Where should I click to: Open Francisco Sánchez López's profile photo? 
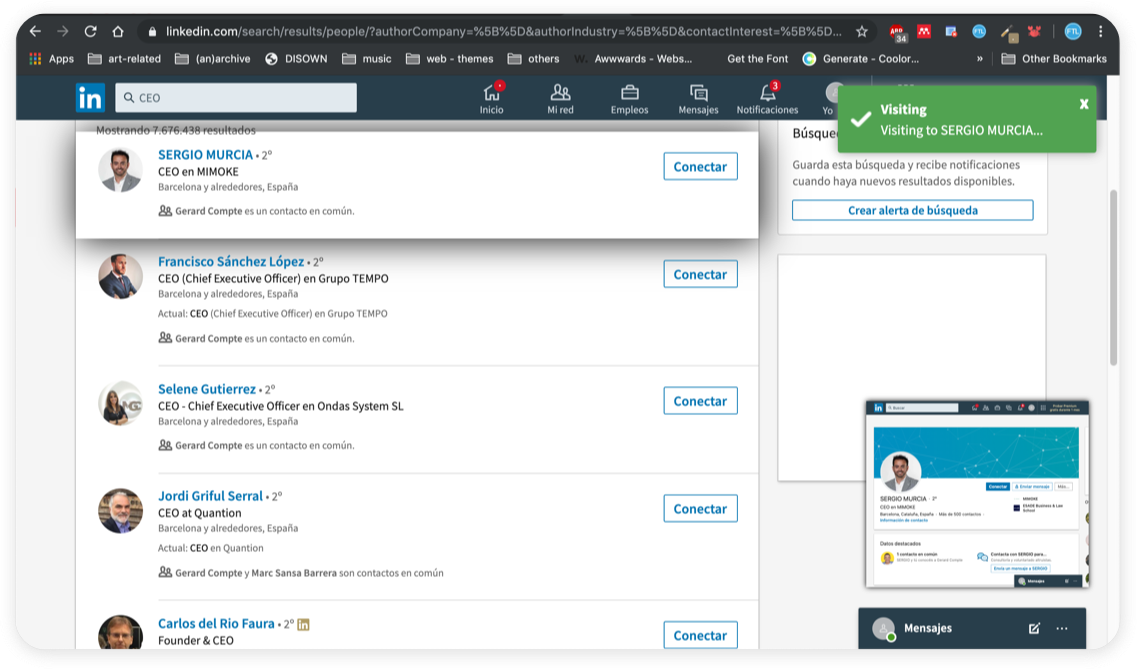point(120,276)
